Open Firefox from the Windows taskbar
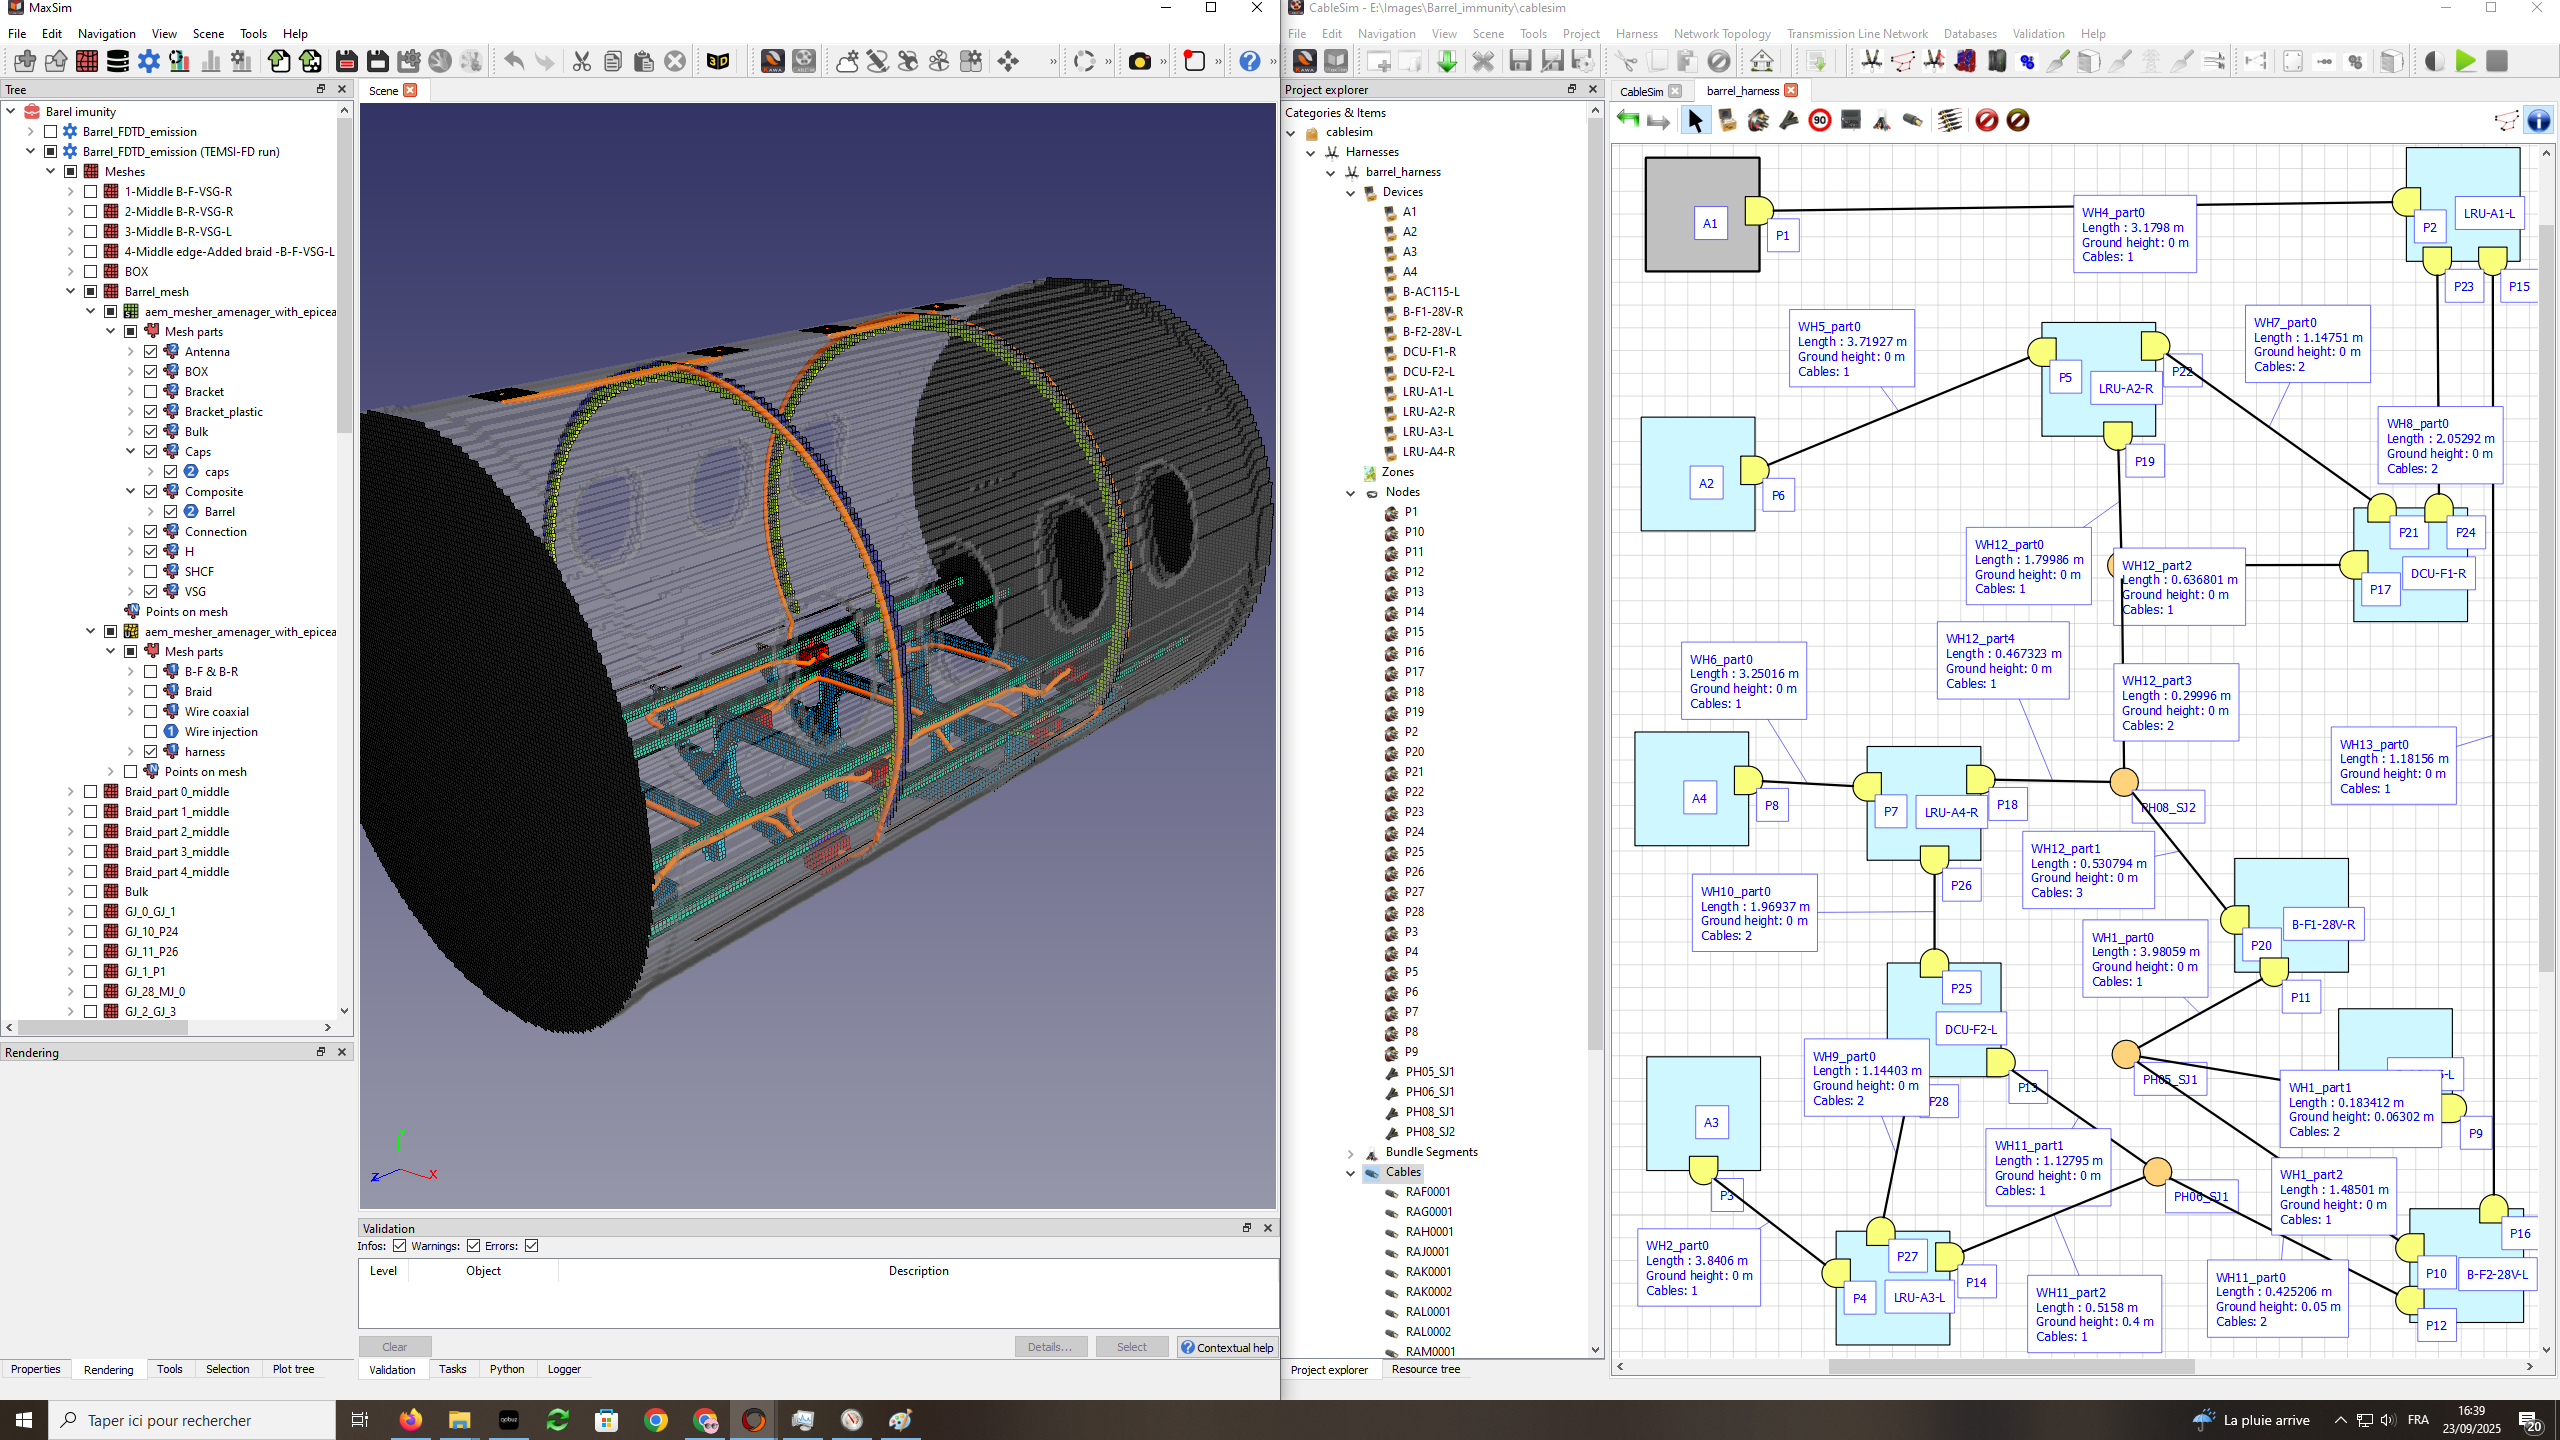2560x1440 pixels. tap(410, 1420)
